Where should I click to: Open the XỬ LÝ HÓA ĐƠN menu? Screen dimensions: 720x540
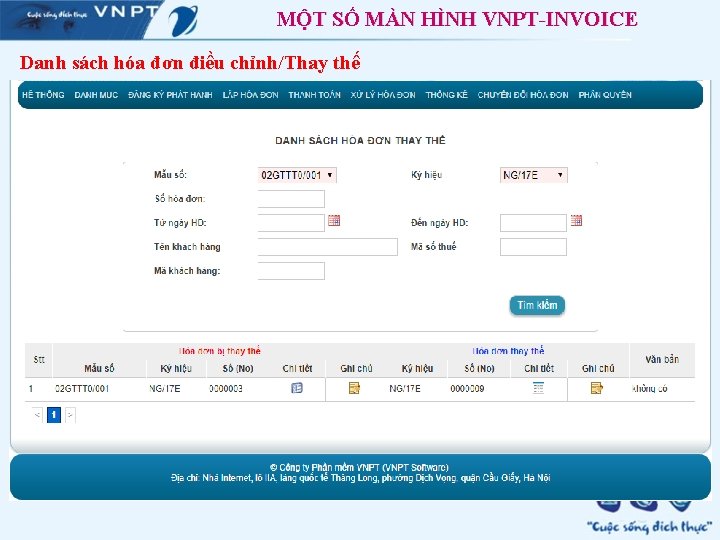tap(383, 95)
